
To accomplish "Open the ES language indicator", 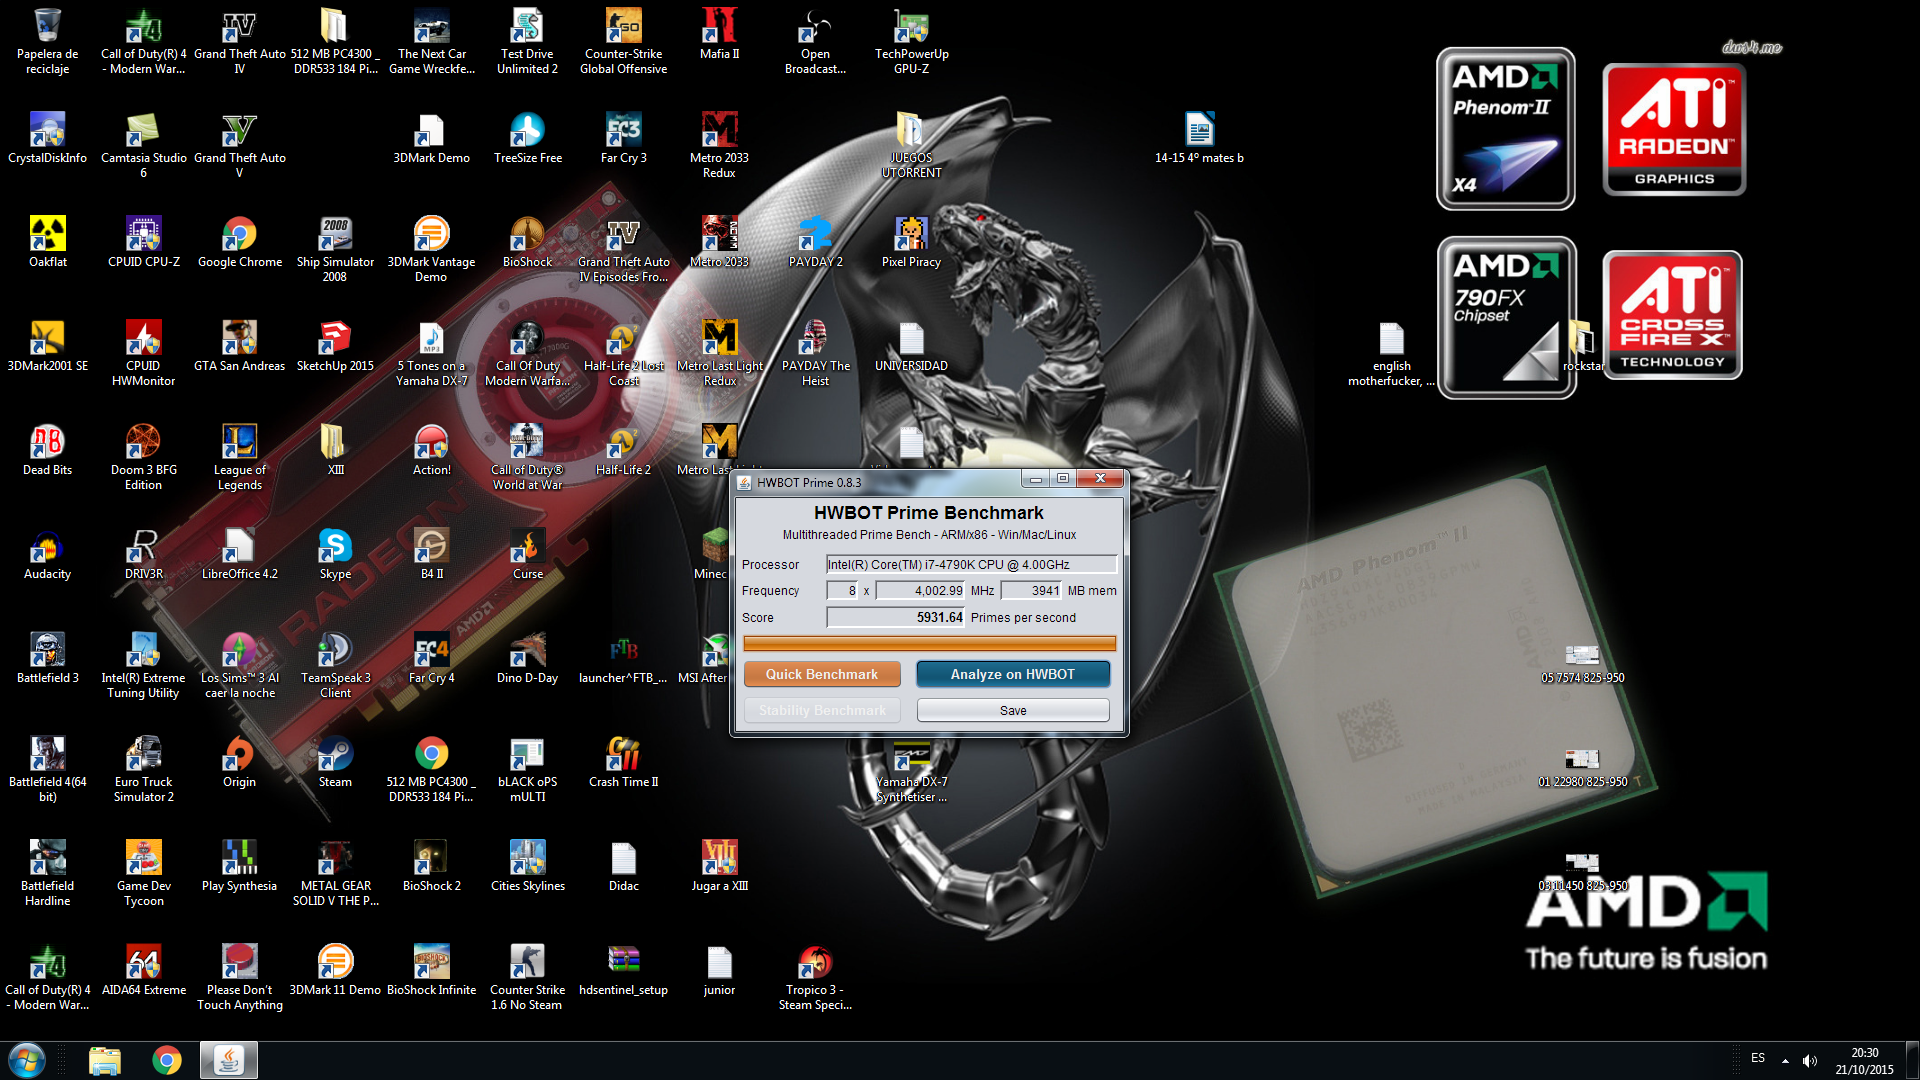I will click(1758, 1058).
